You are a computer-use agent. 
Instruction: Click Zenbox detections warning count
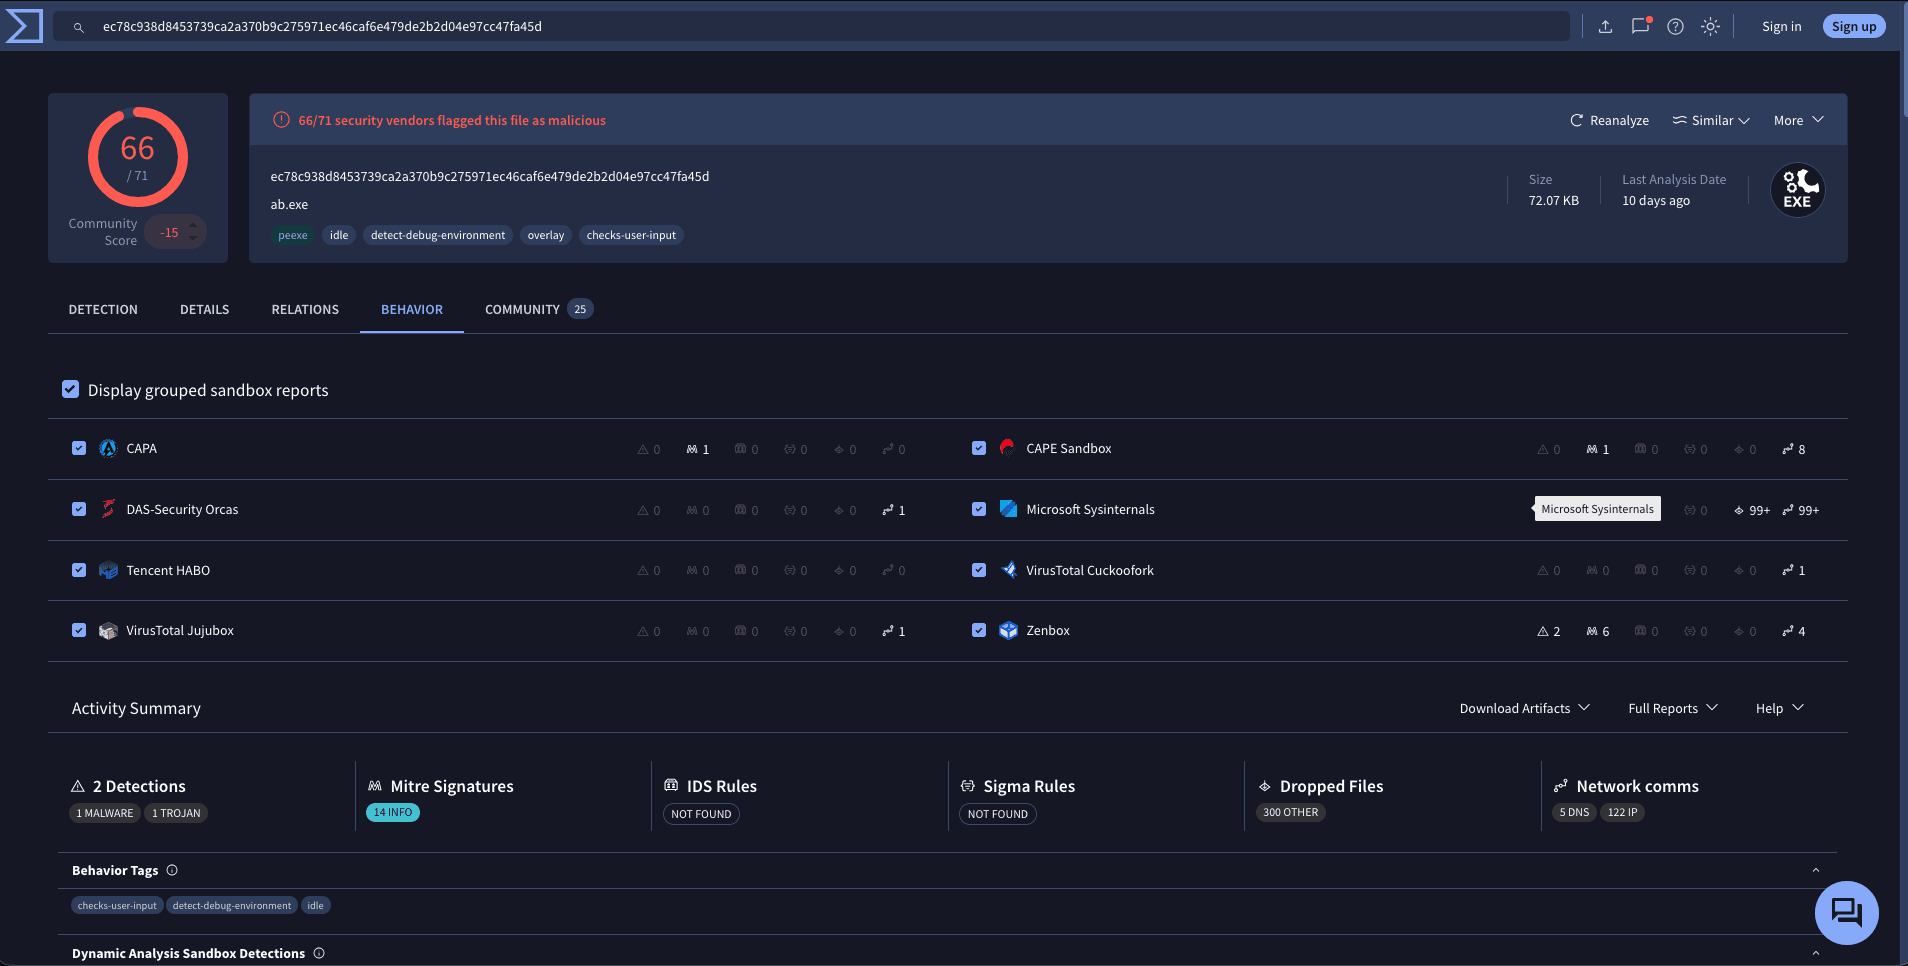[x=1549, y=631]
